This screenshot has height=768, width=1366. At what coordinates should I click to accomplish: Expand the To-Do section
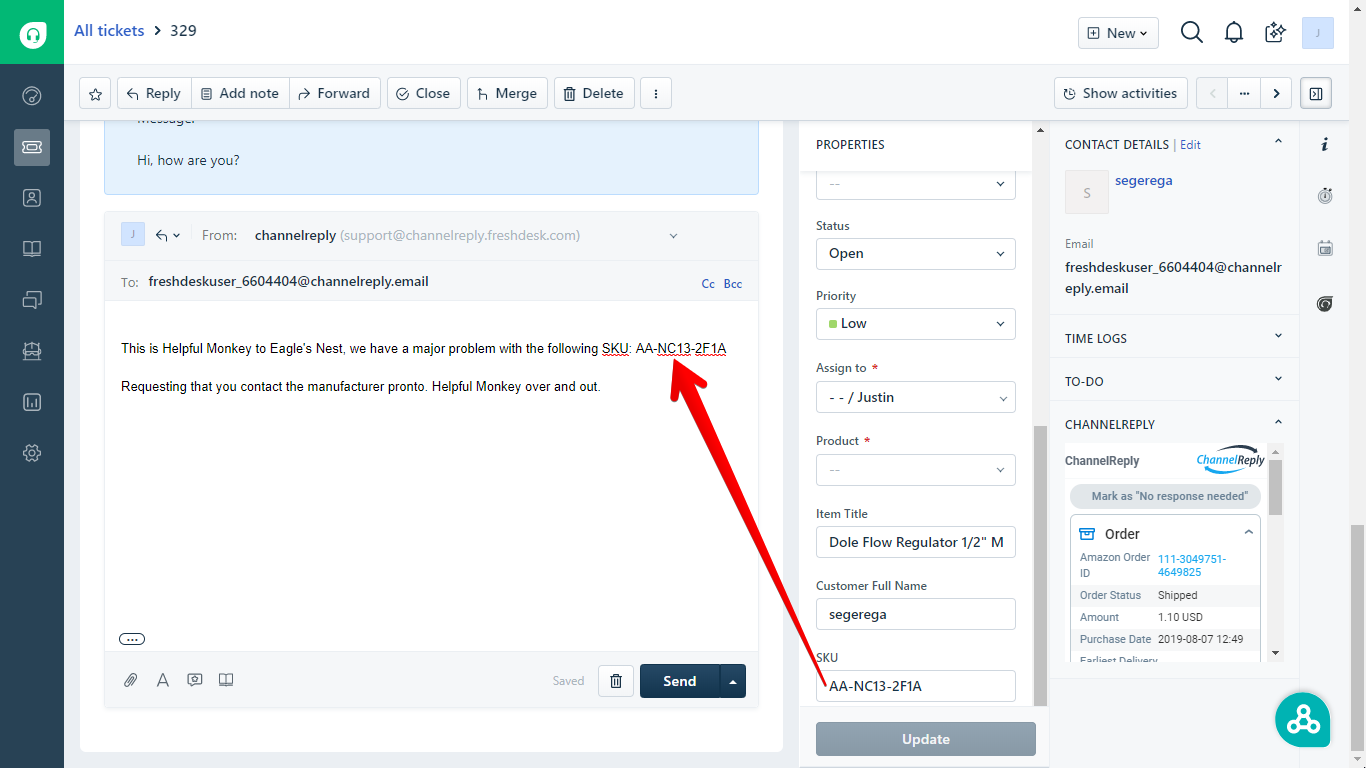(1278, 380)
